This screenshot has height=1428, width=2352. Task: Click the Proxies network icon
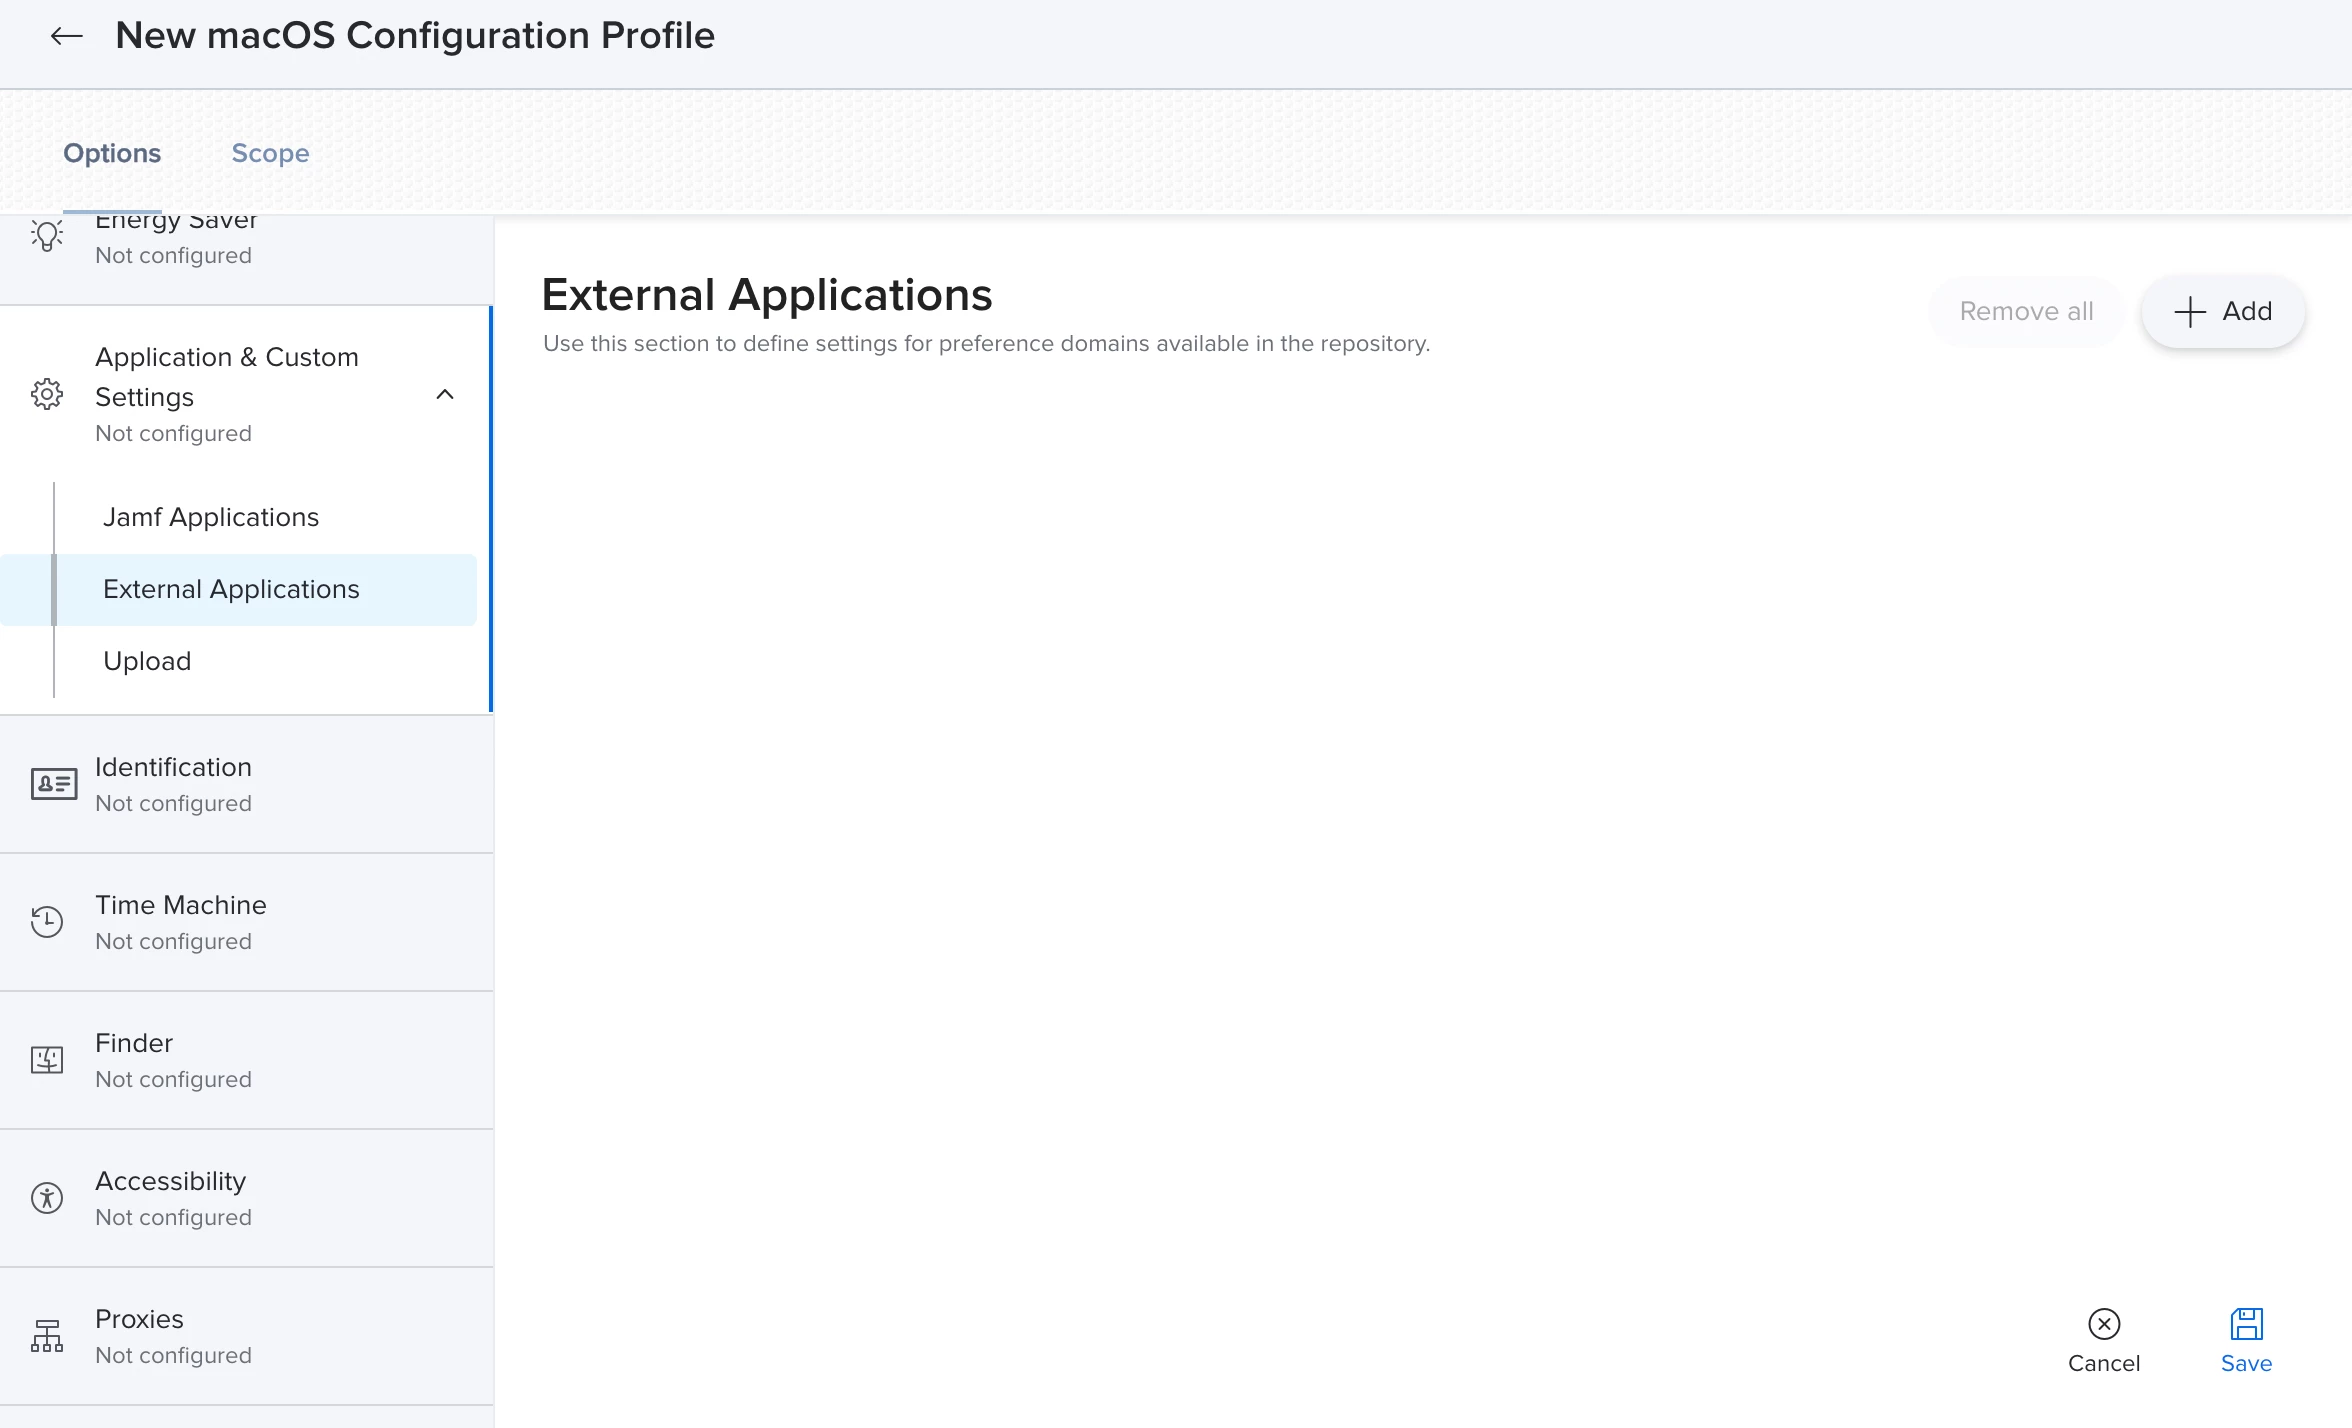(47, 1336)
